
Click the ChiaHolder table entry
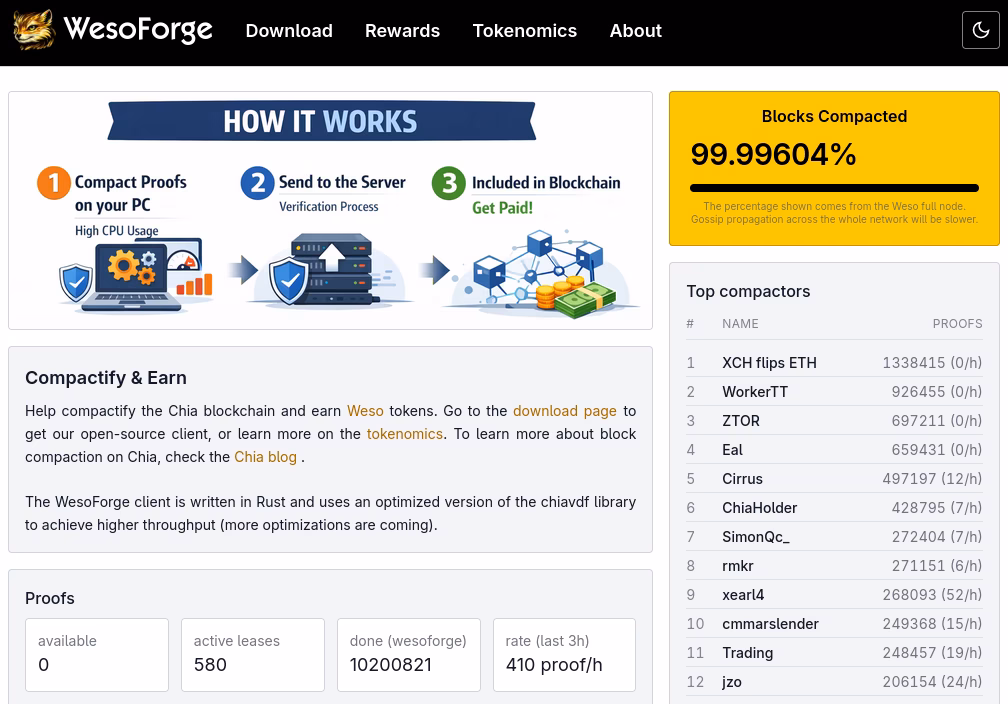[x=760, y=507]
